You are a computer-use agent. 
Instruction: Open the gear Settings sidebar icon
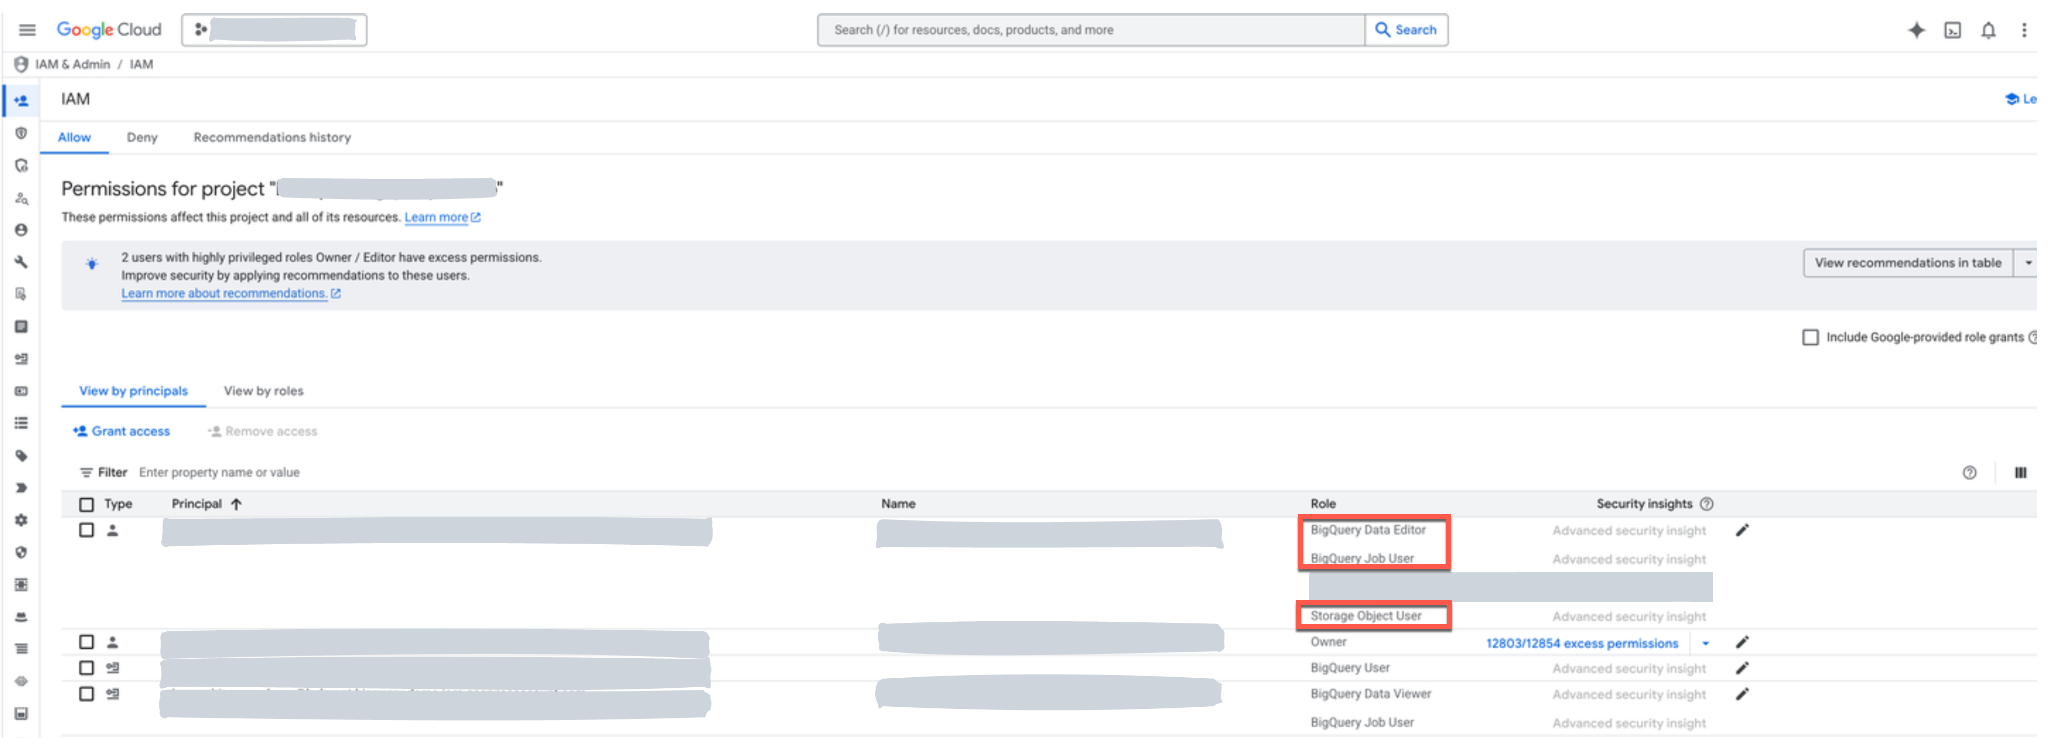[x=21, y=520]
